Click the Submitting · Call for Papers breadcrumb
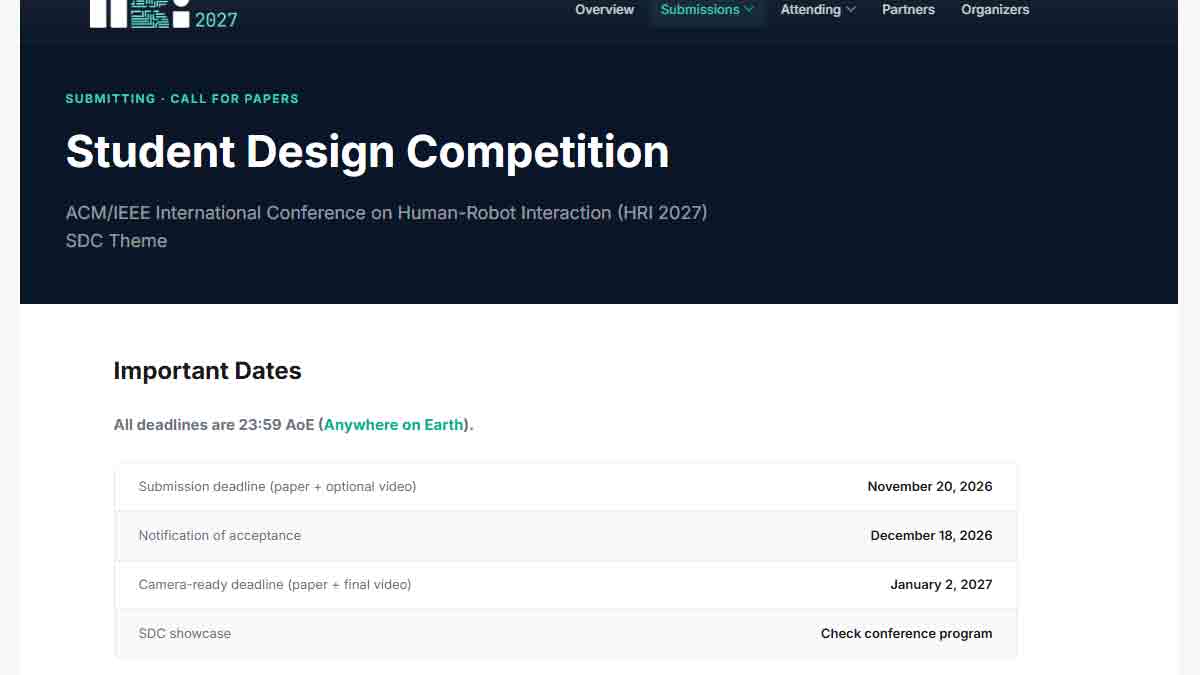 pos(182,99)
